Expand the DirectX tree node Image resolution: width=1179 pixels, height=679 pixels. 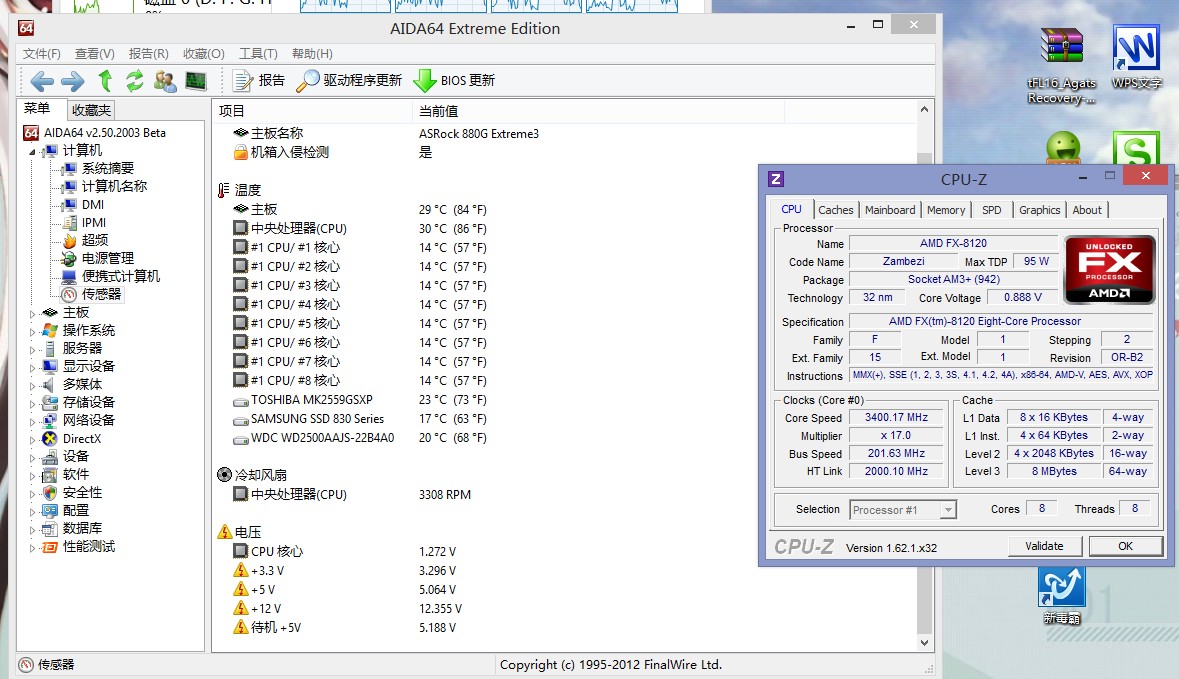coord(32,439)
